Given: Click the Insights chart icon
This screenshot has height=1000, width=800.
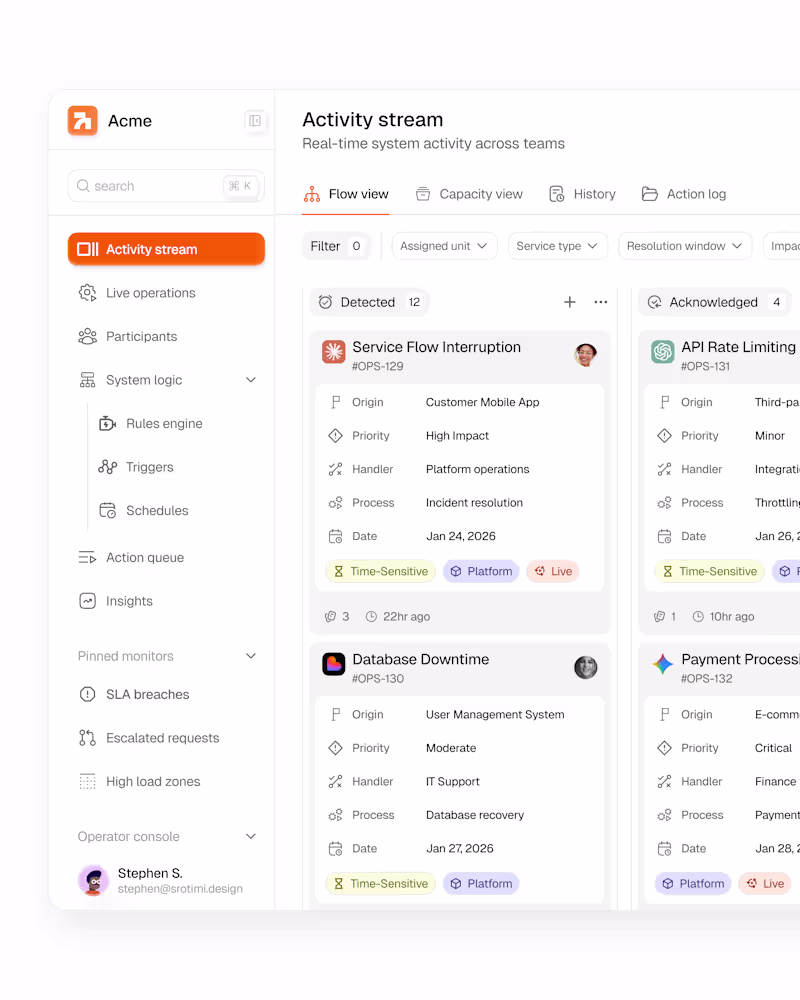Looking at the screenshot, I should point(87,601).
